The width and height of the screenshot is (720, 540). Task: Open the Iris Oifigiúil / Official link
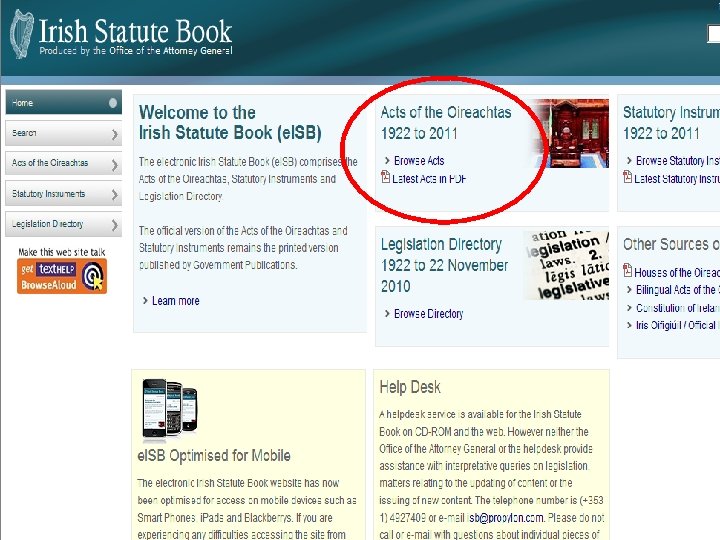(678, 325)
